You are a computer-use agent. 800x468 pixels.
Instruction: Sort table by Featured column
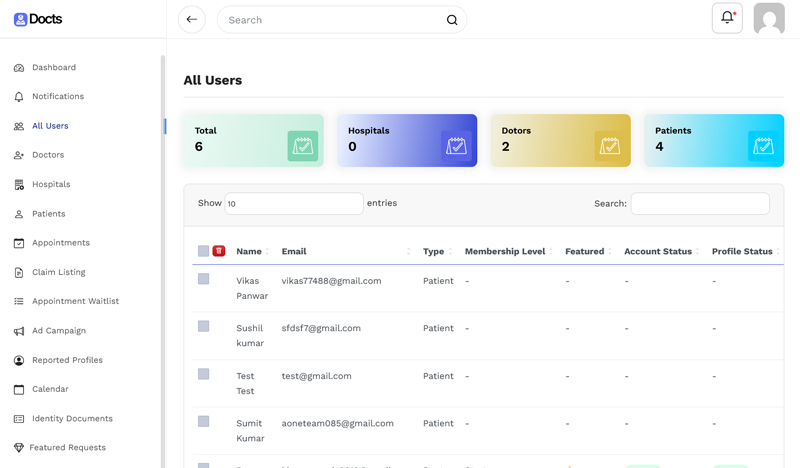click(588, 251)
